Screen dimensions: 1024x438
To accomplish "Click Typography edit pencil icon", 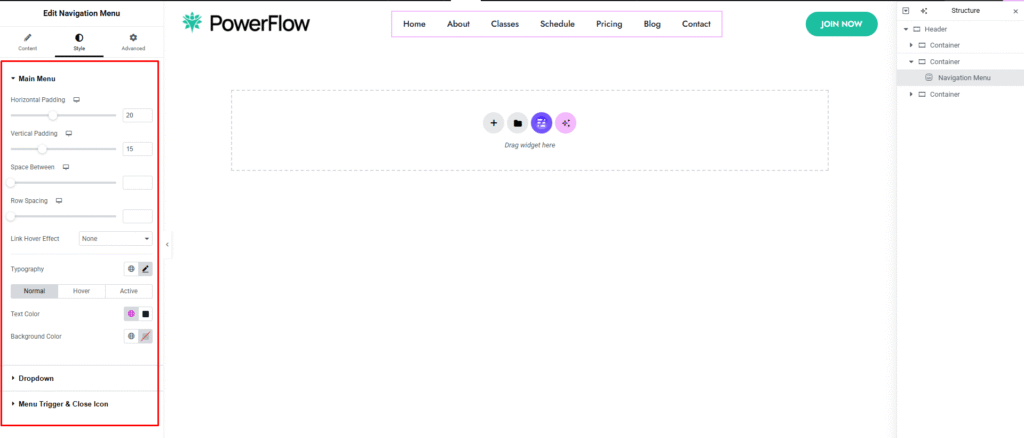I will point(145,269).
